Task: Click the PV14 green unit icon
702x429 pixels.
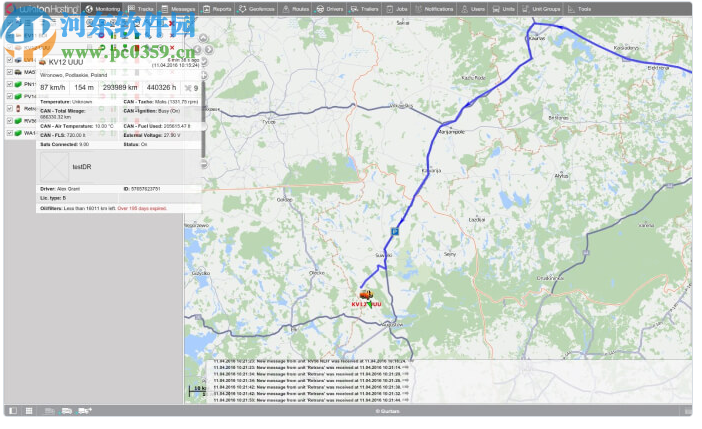Action: tap(18, 96)
